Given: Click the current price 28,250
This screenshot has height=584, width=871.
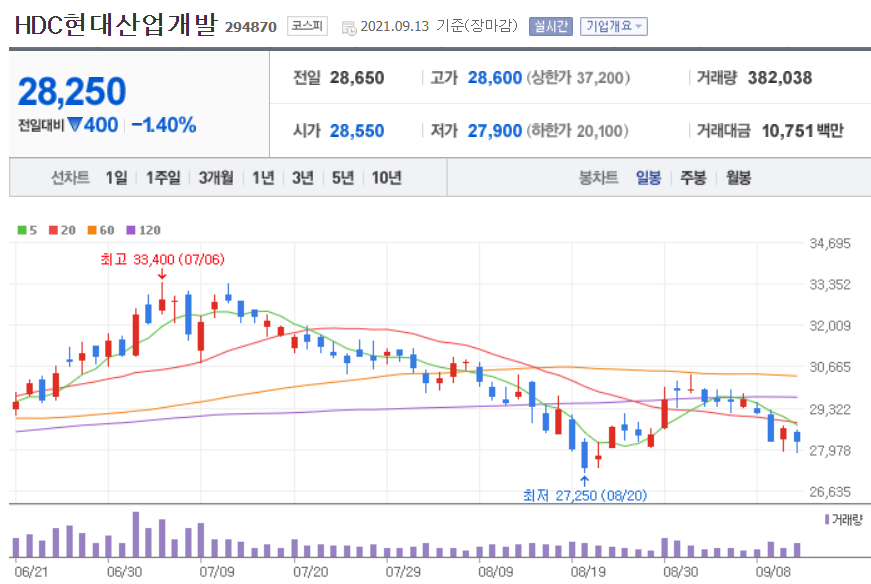Looking at the screenshot, I should point(72,92).
